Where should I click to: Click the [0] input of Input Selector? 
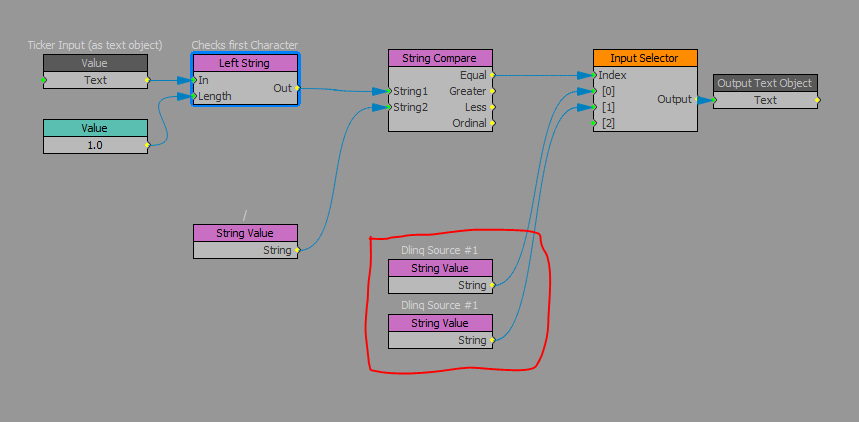pyautogui.click(x=594, y=91)
